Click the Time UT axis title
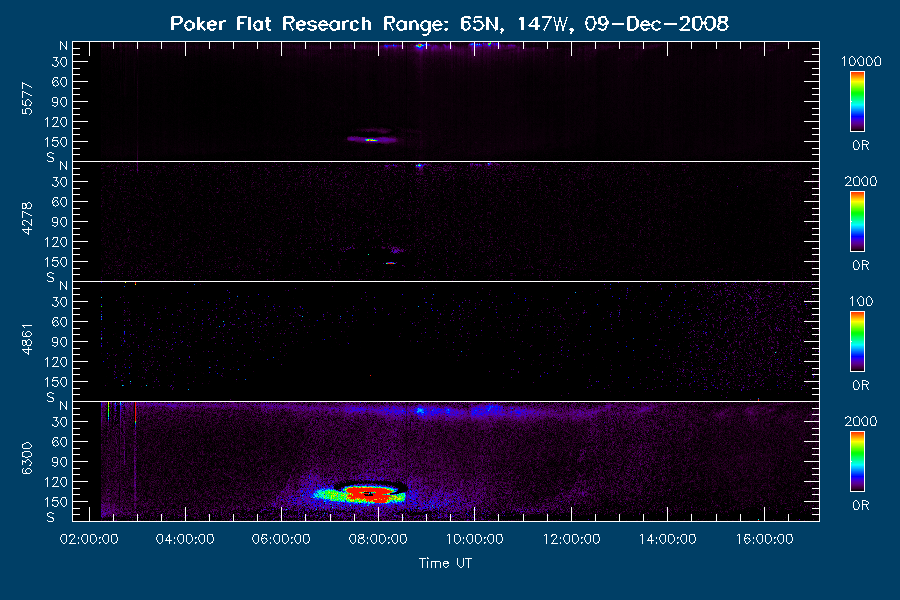Screen dimensions: 900x600 (445, 563)
